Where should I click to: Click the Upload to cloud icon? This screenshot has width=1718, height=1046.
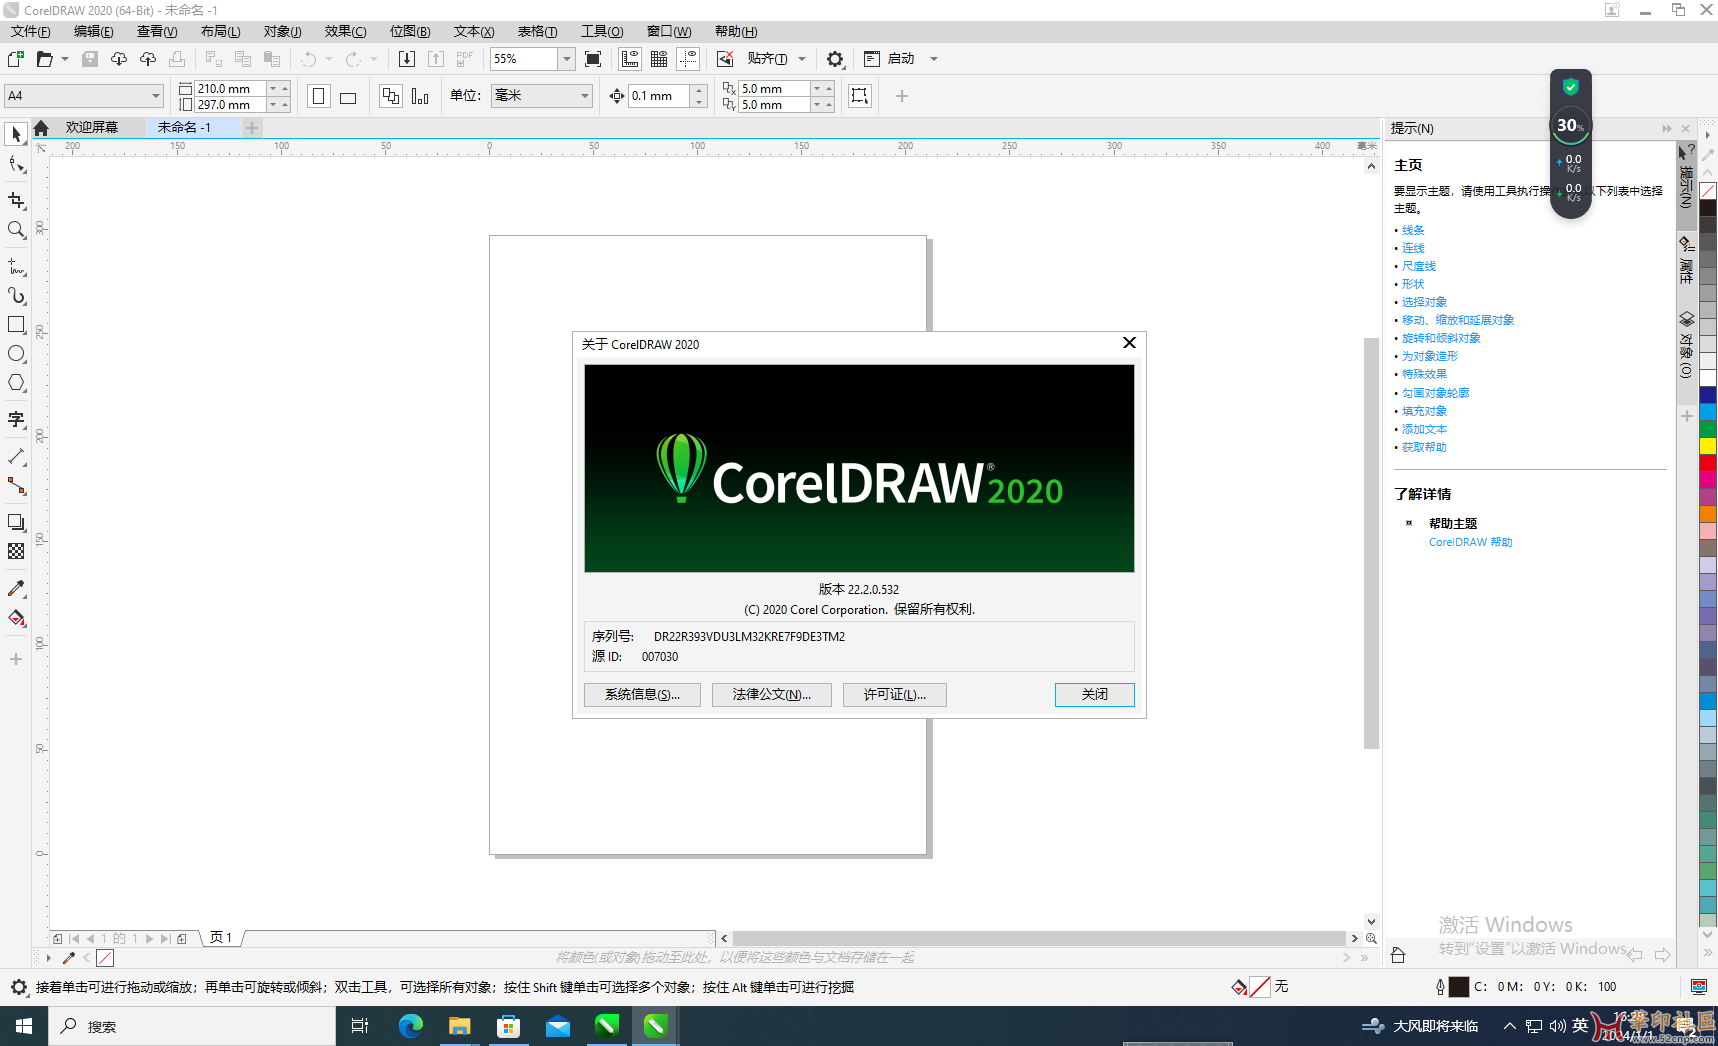(x=148, y=59)
